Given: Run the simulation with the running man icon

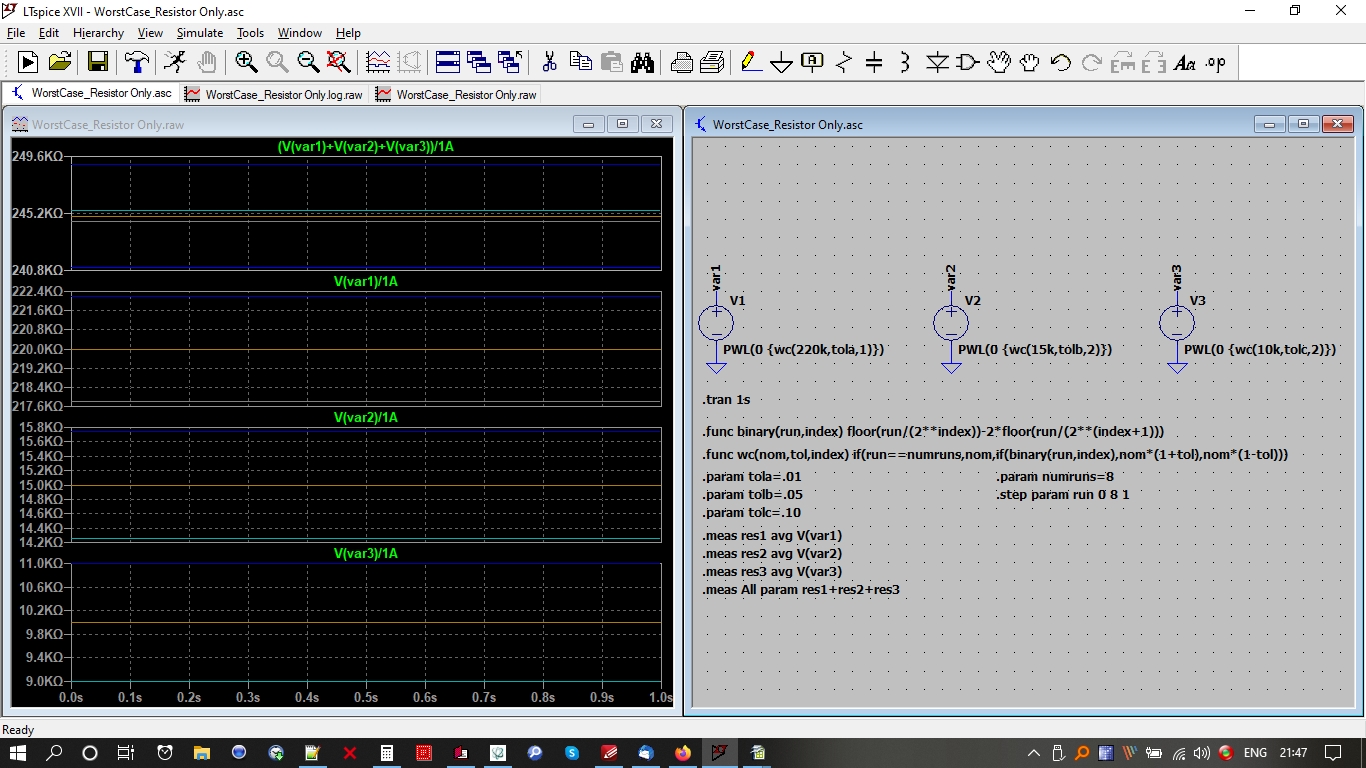Looking at the screenshot, I should tap(175, 63).
